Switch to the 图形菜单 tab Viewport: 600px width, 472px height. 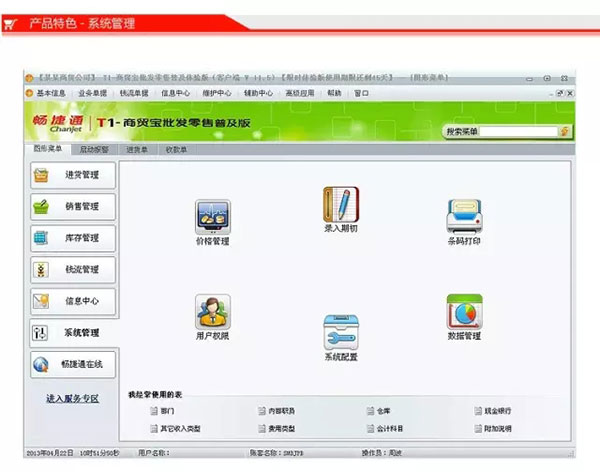48,149
